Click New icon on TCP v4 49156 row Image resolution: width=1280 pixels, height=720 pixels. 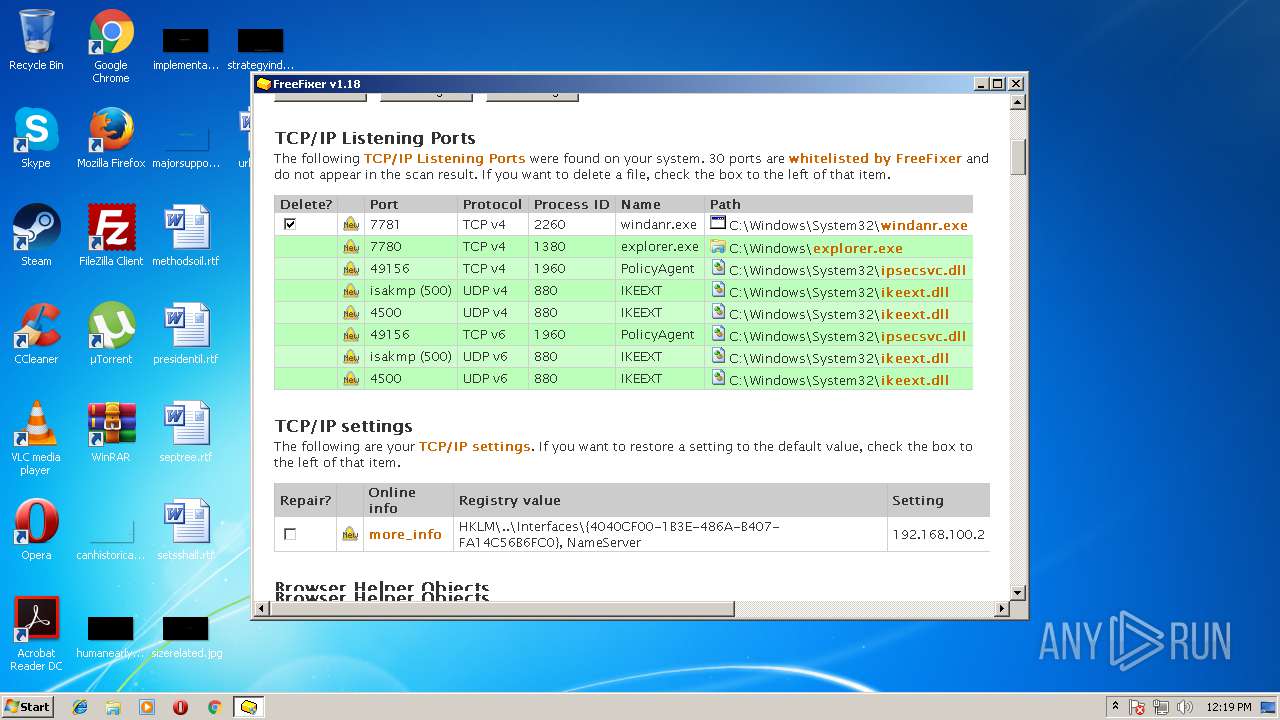click(351, 269)
